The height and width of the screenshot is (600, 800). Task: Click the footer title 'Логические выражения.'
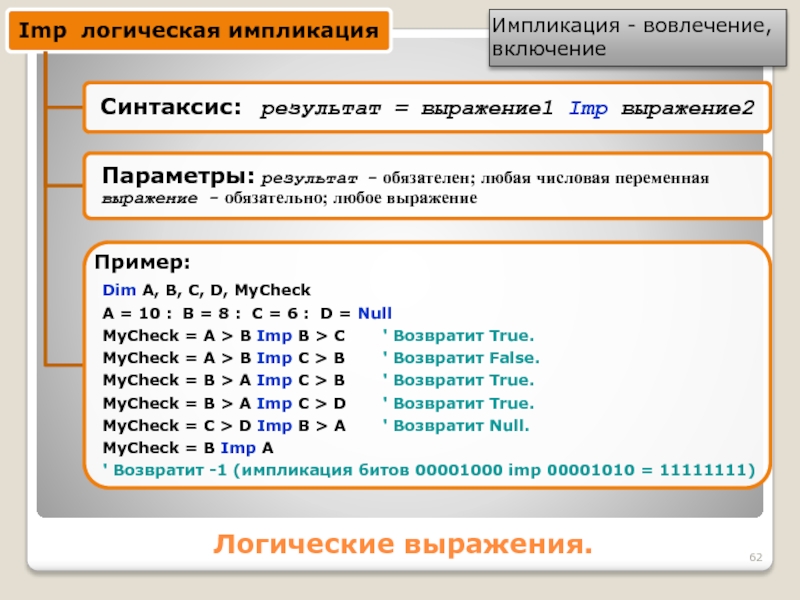pos(402,545)
